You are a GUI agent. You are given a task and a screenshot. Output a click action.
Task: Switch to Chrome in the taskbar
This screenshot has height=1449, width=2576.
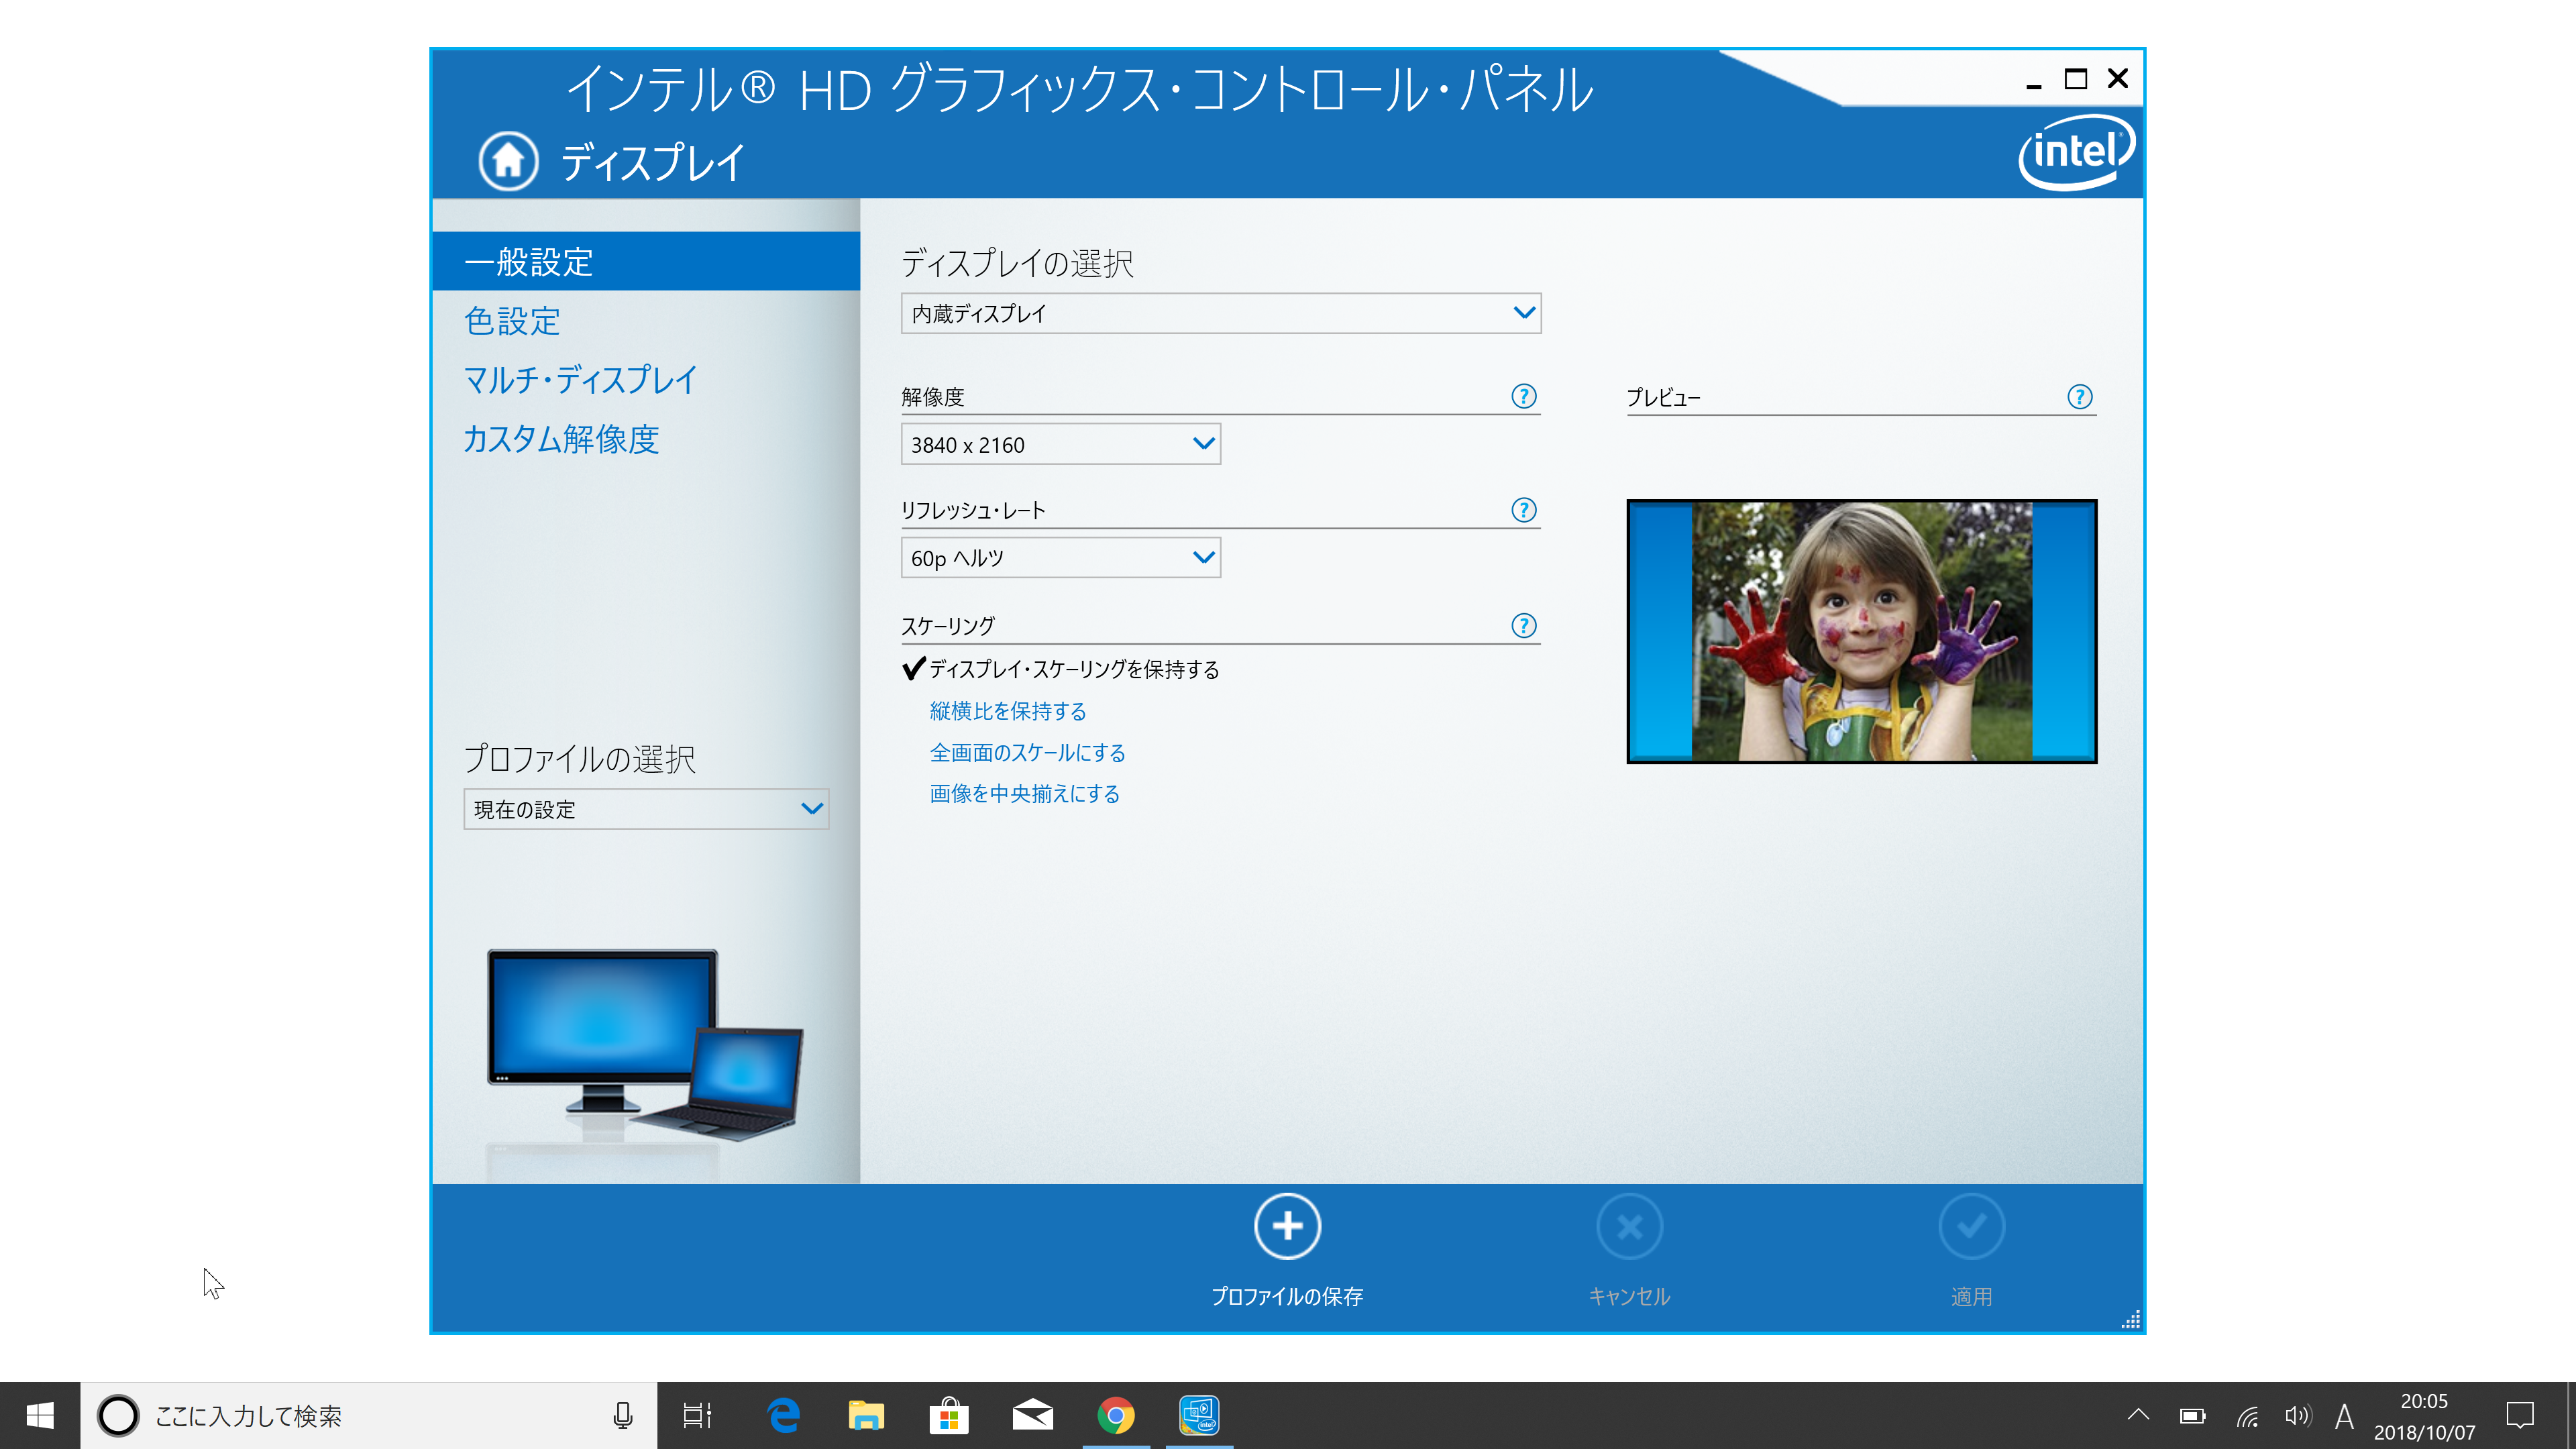click(1115, 1416)
